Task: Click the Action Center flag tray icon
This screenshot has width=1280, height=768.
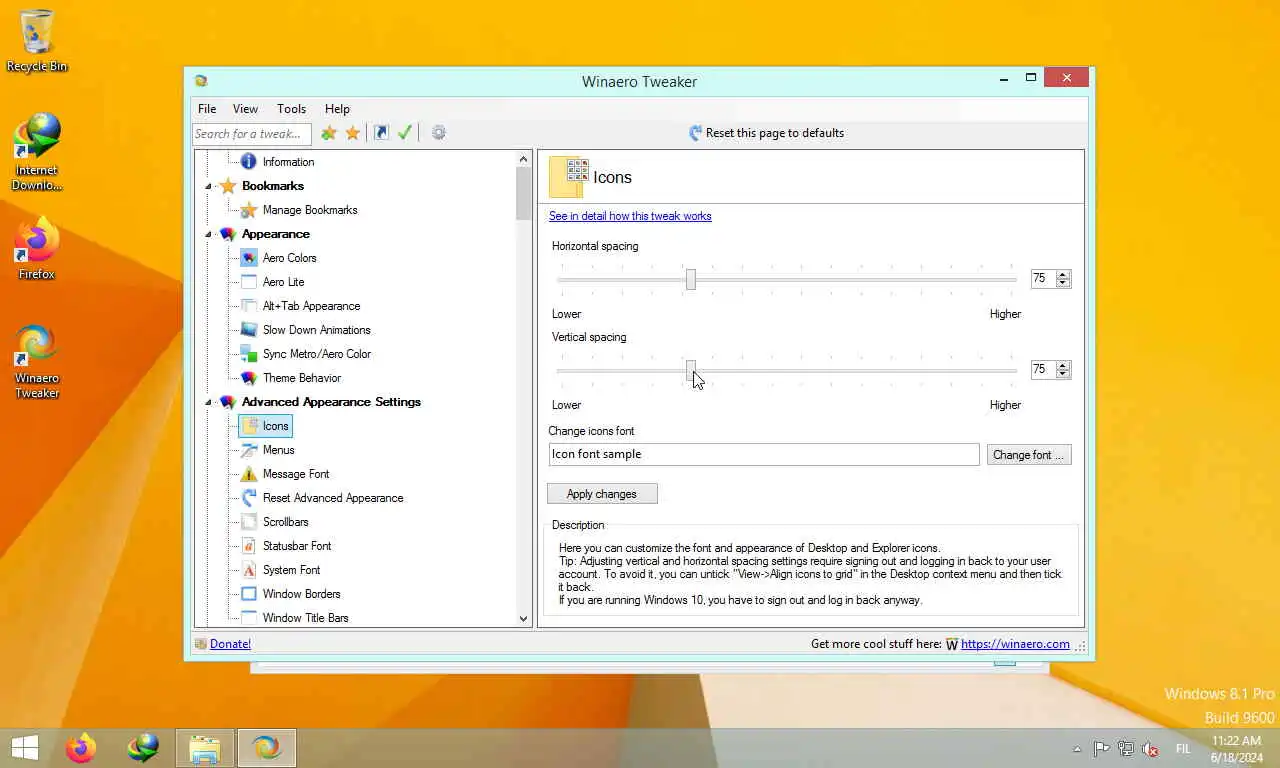Action: click(1101, 749)
